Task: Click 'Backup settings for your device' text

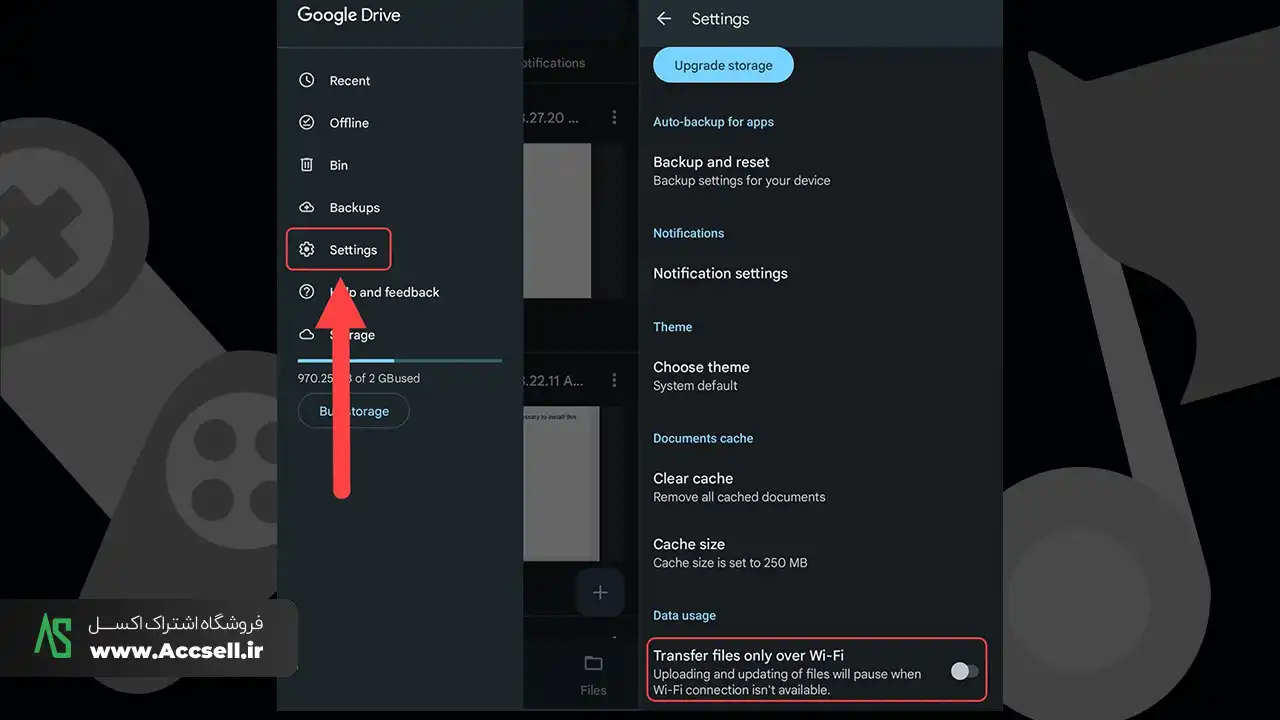Action: pos(742,181)
